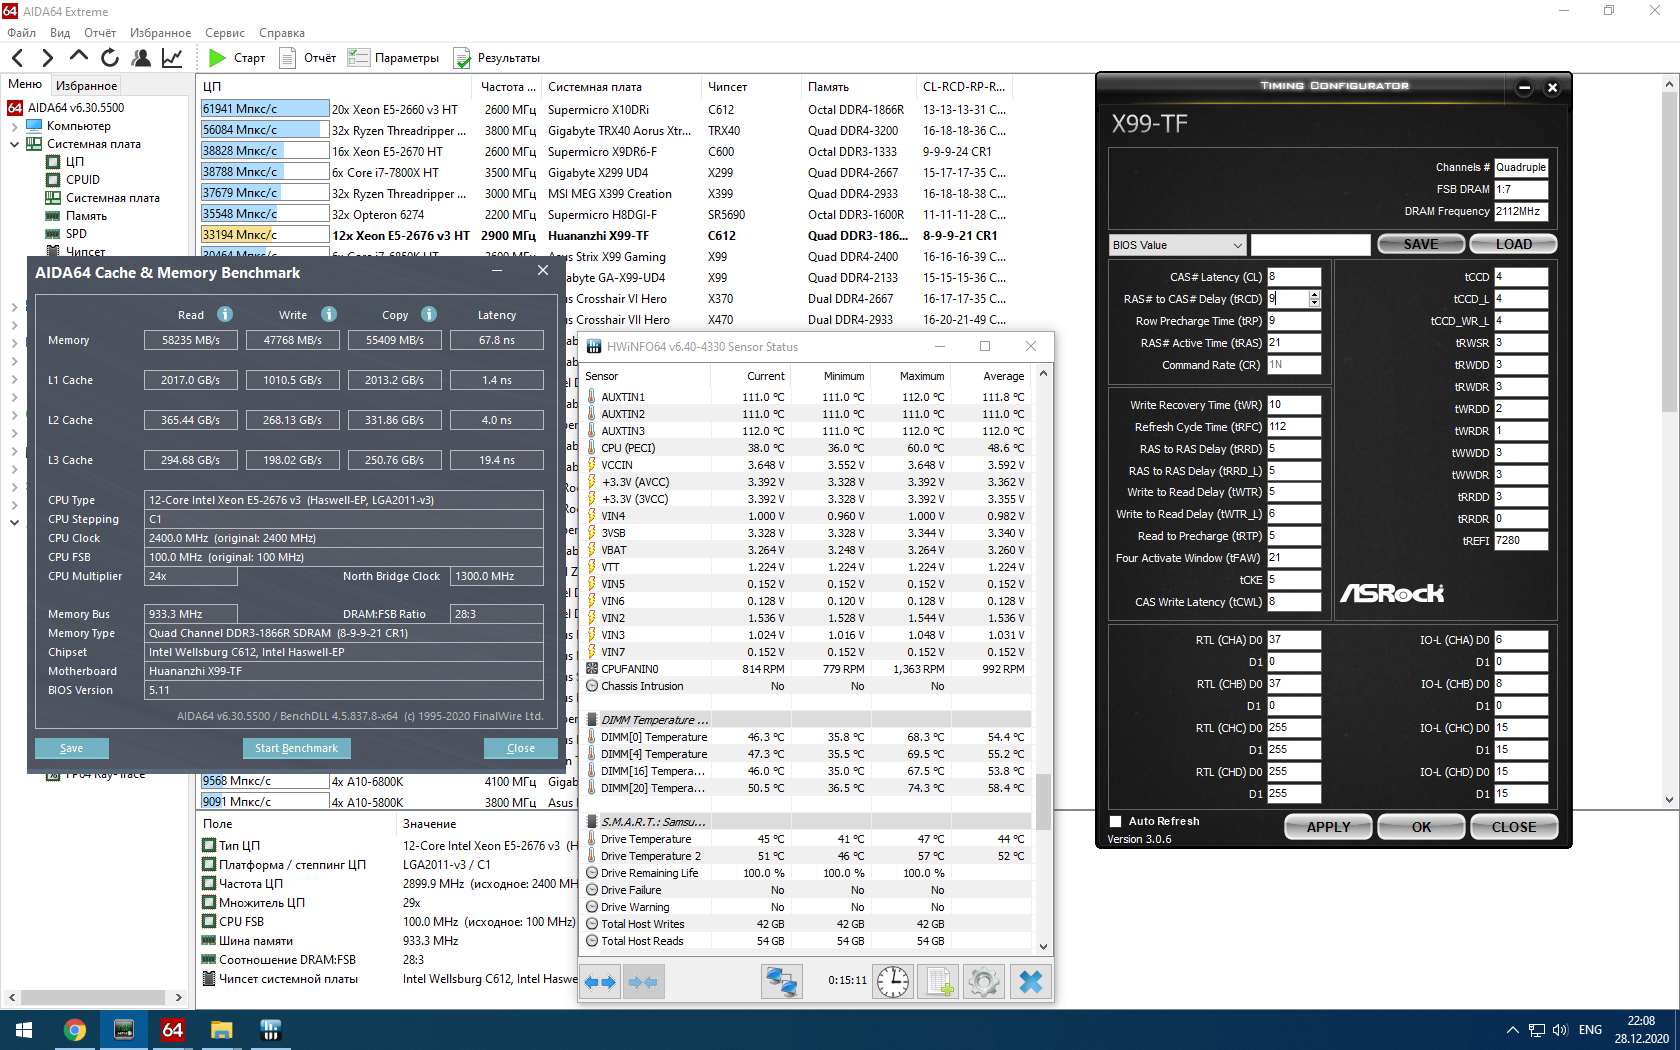Click the Write info icon

(329, 314)
